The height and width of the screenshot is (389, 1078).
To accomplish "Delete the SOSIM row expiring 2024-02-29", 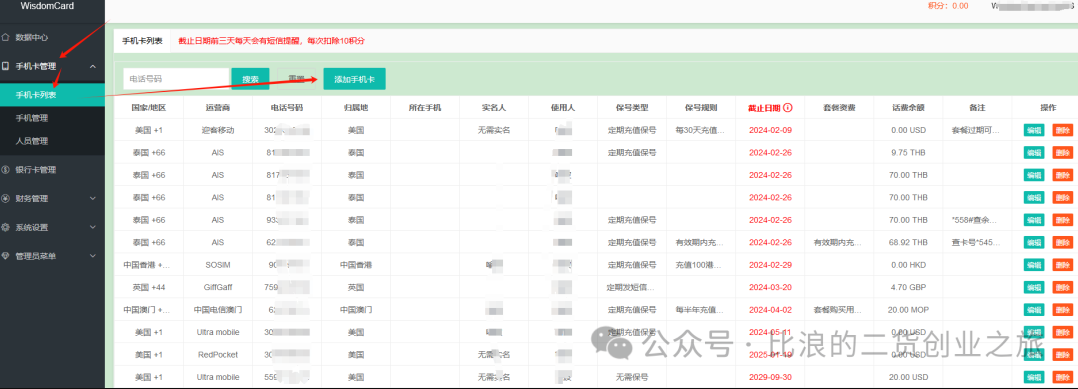I will click(1062, 265).
